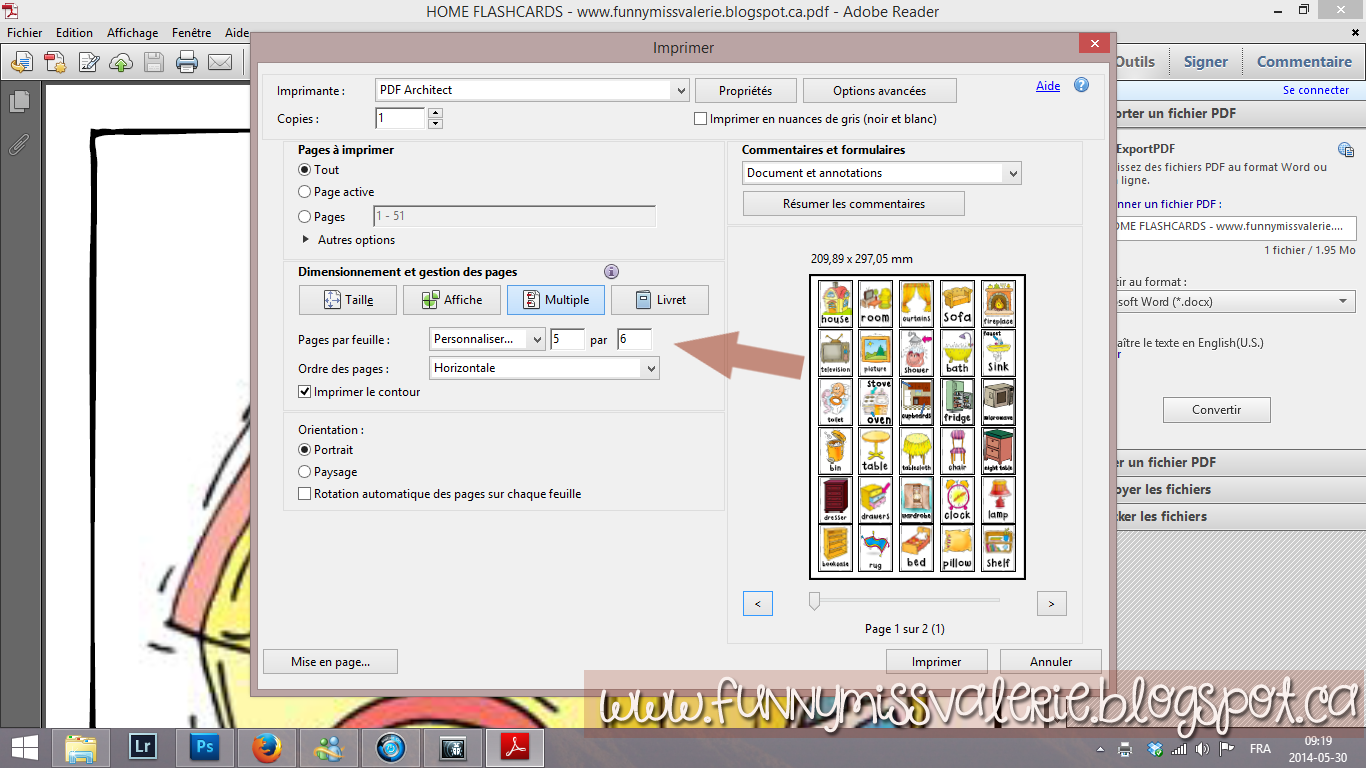Open Lightroom from the taskbar
Image resolution: width=1366 pixels, height=768 pixels.
point(144,747)
